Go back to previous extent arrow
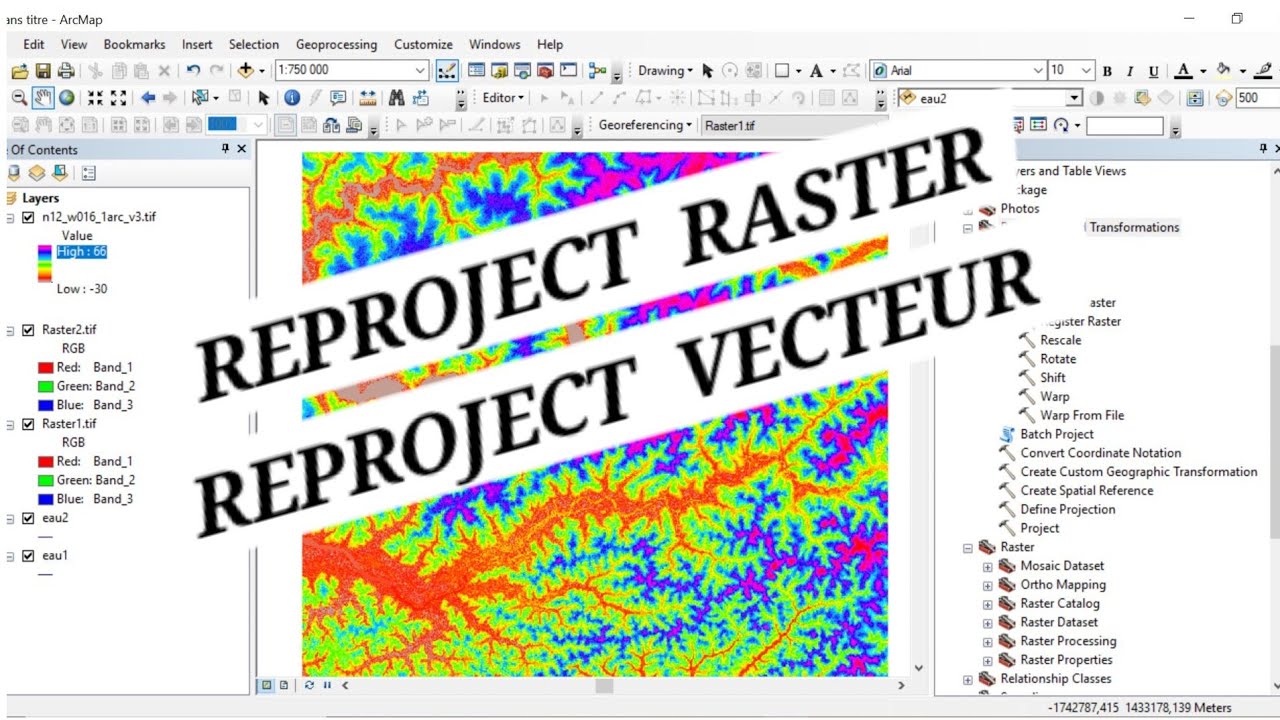This screenshot has height=720, width=1280. pos(148,98)
